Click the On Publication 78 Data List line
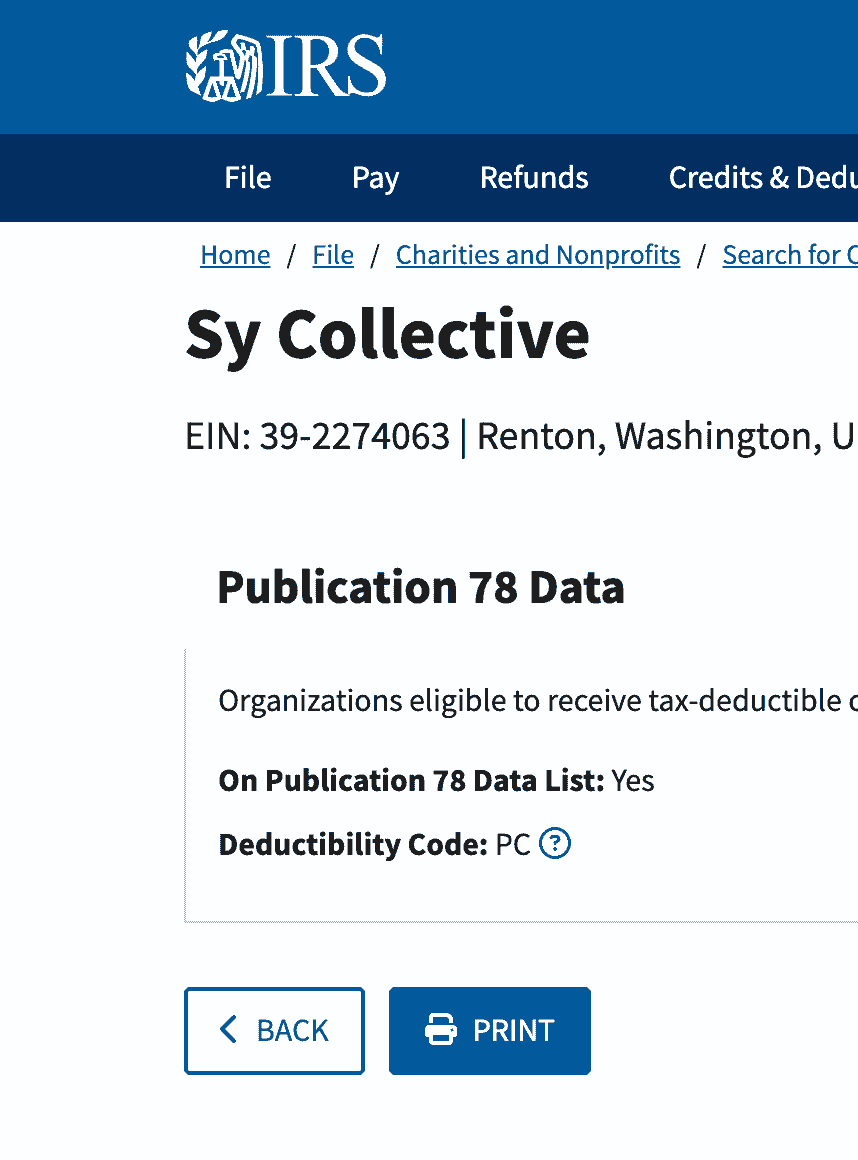This screenshot has width=858, height=1160. [x=436, y=780]
